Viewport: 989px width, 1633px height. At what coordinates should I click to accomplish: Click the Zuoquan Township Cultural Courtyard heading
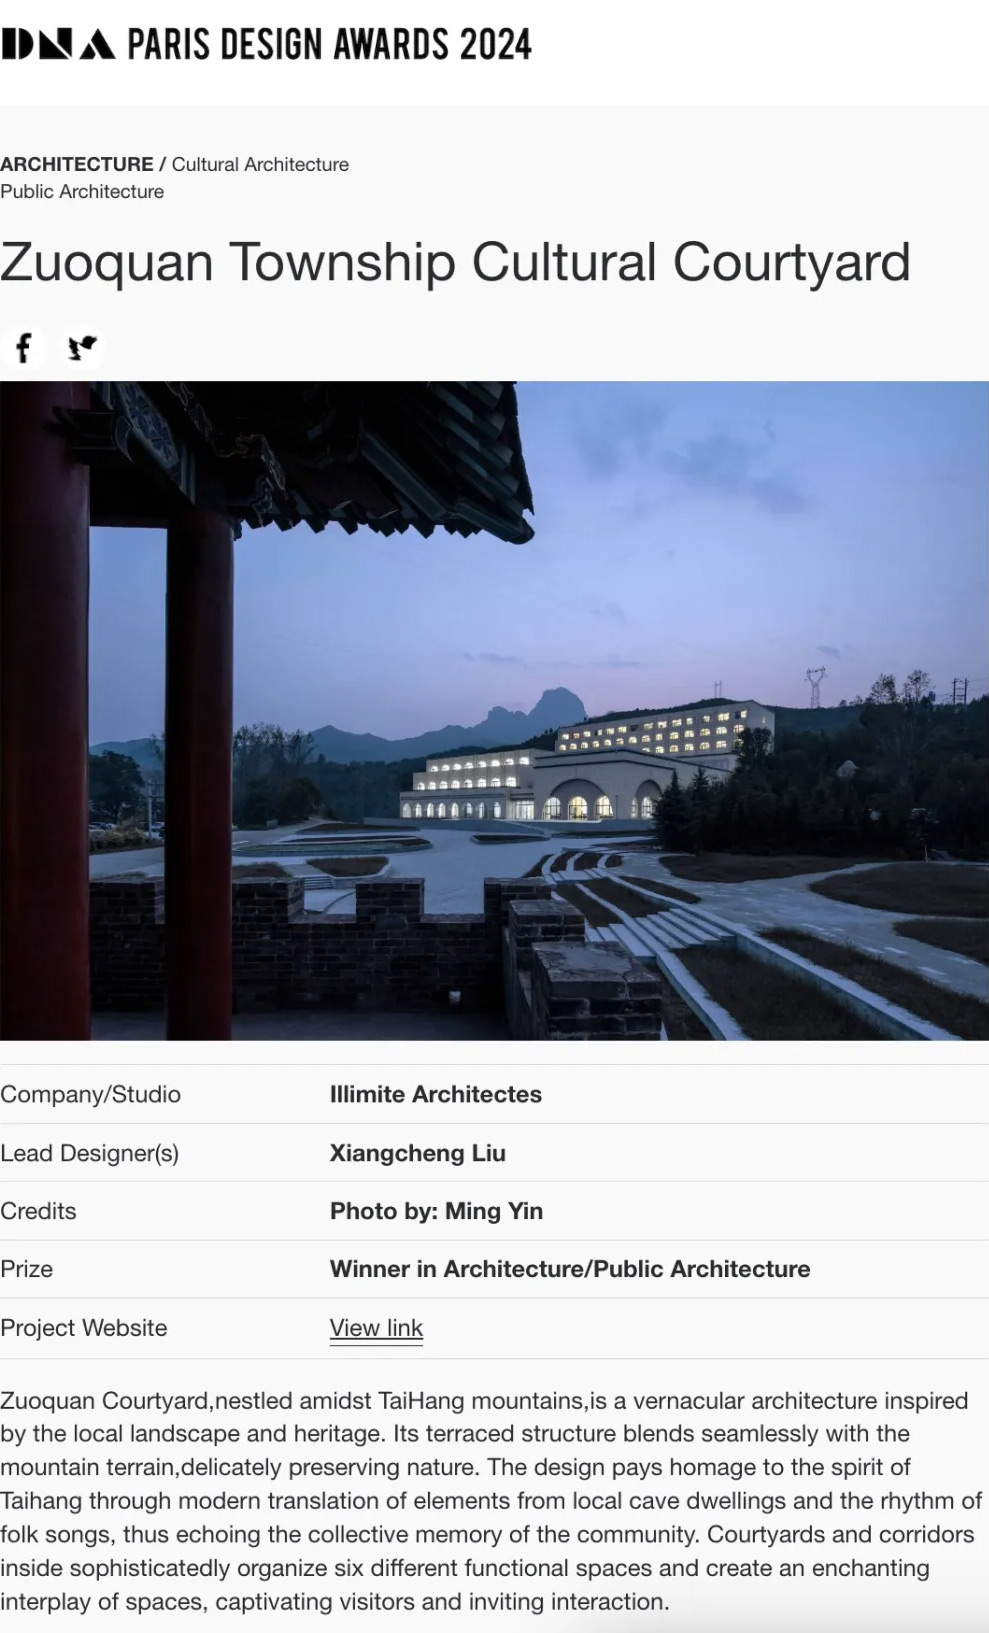click(455, 262)
